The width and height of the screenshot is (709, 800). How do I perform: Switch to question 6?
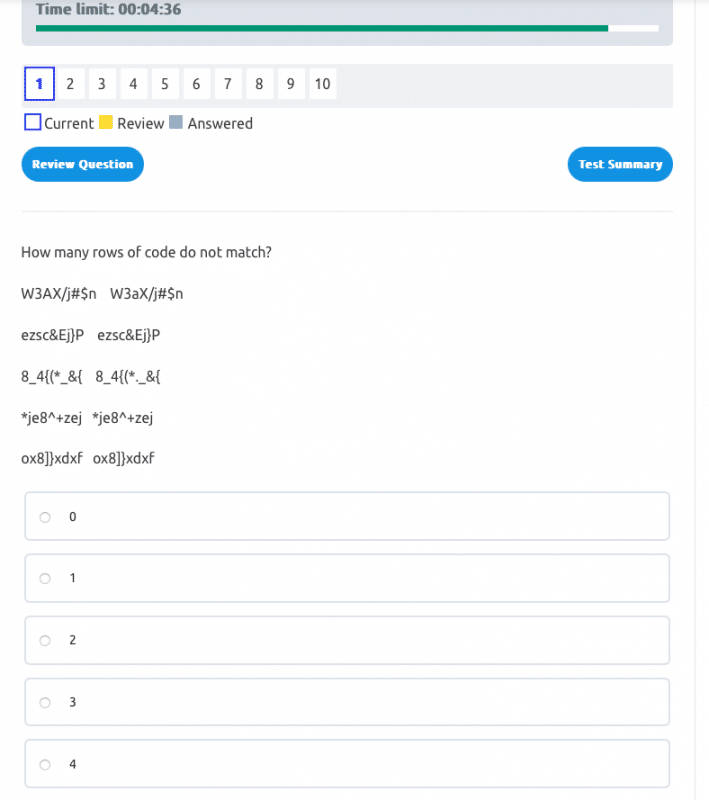click(x=196, y=84)
